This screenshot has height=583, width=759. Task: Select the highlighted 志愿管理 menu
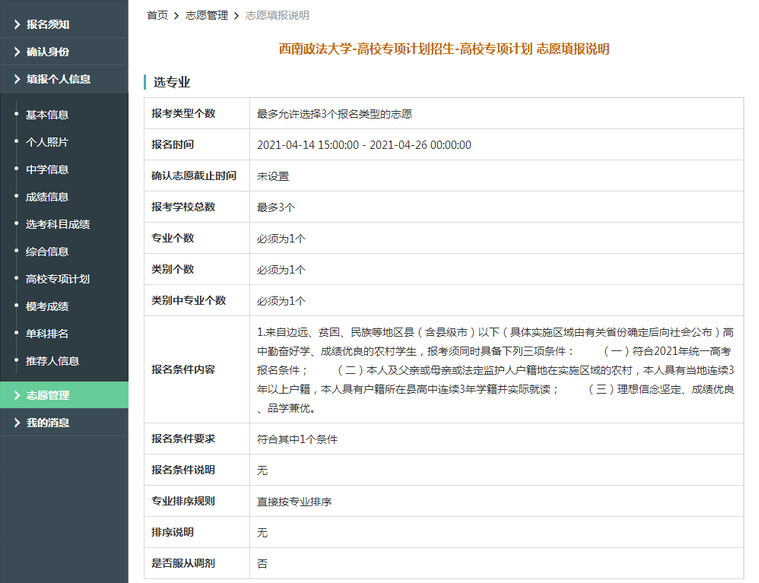[64, 395]
